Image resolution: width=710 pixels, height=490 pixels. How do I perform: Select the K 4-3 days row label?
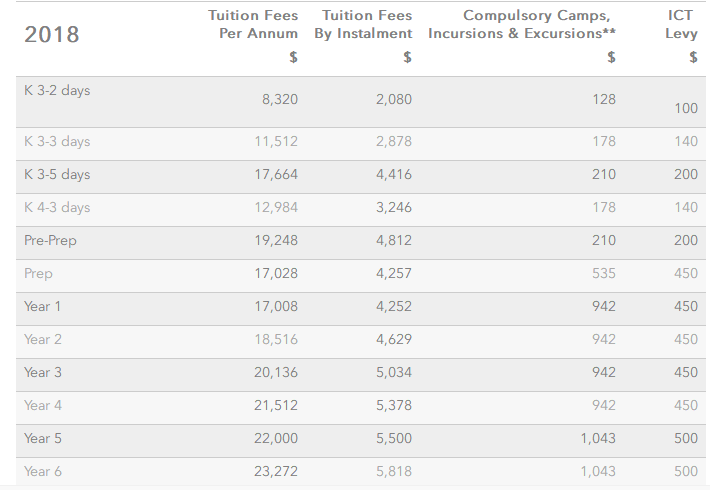(57, 208)
